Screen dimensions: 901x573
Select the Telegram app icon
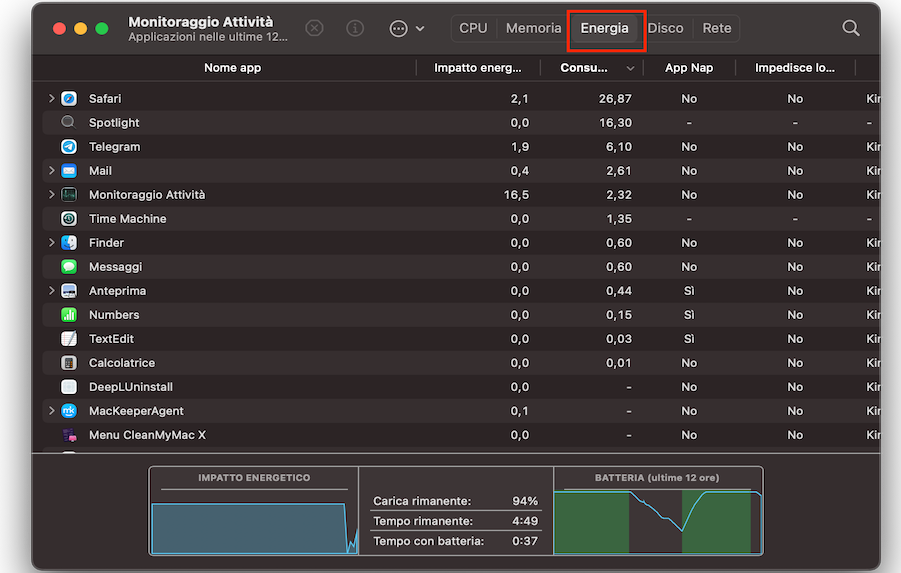(x=69, y=147)
